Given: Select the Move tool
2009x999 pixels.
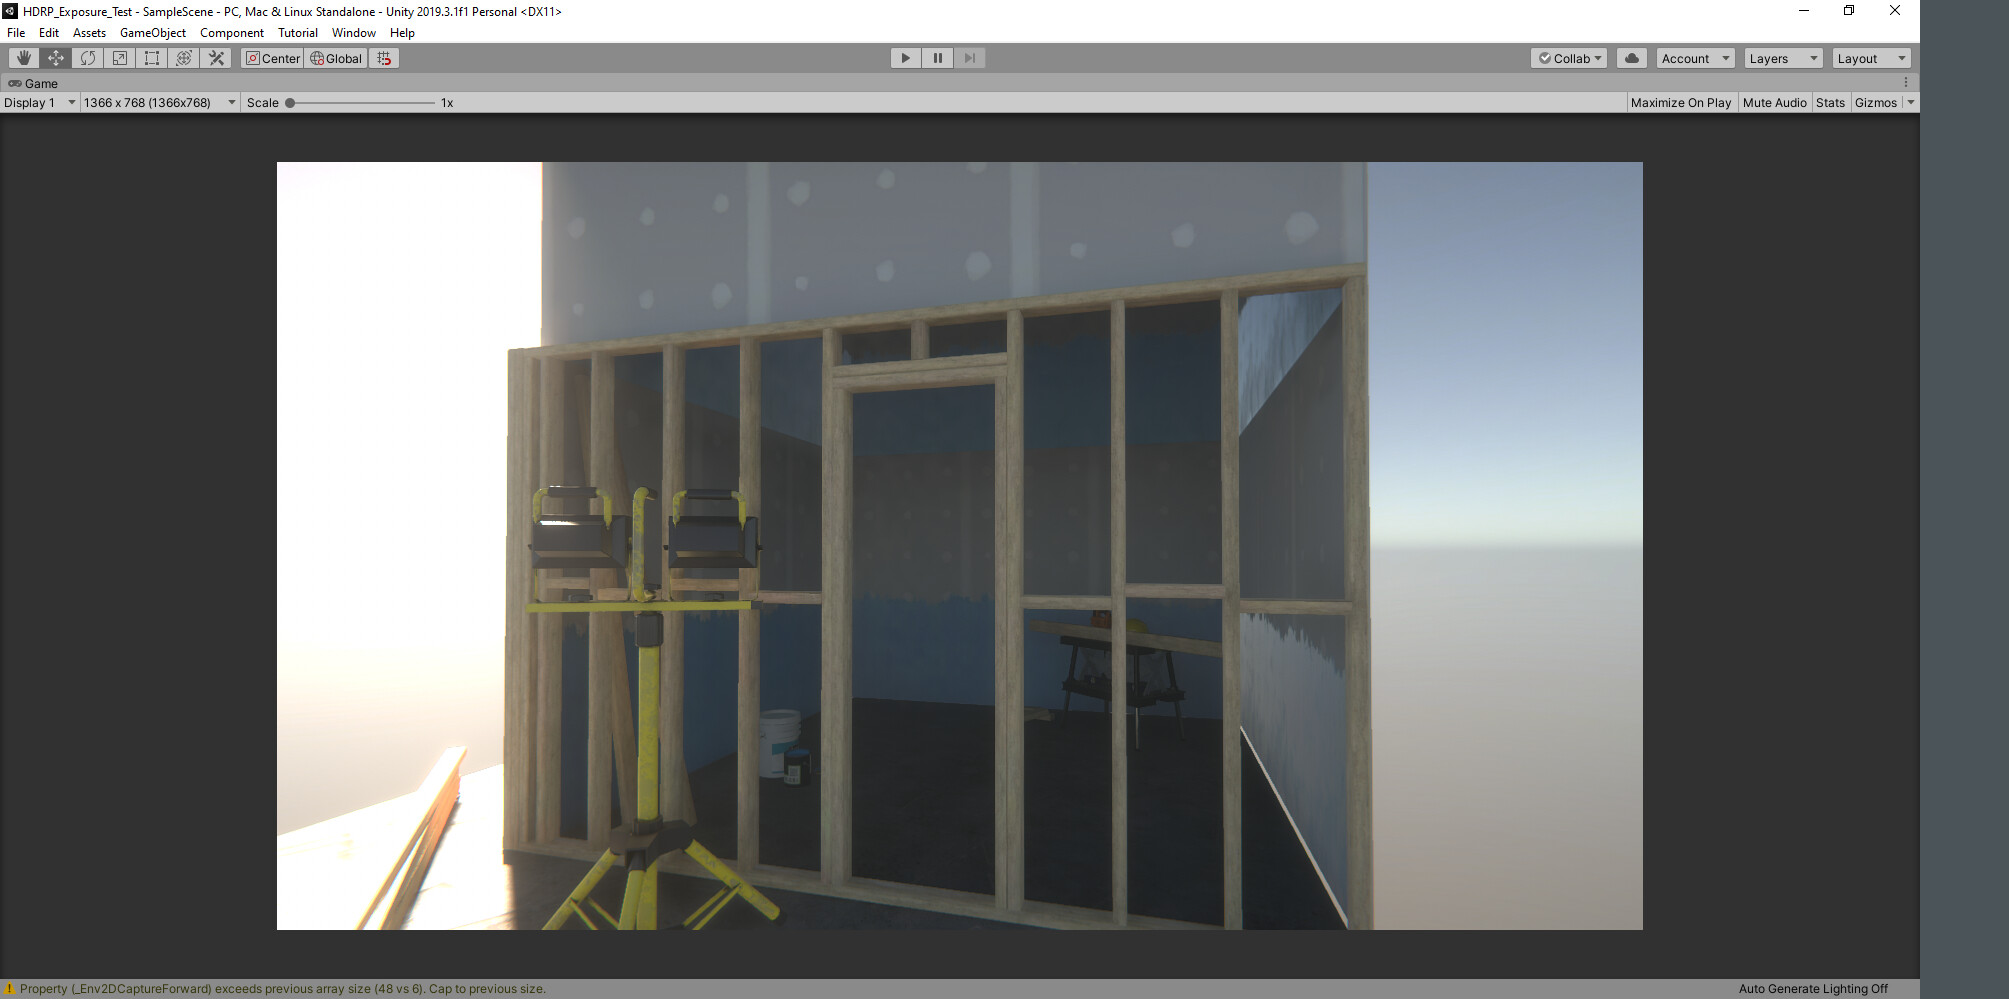Looking at the screenshot, I should pyautogui.click(x=56, y=58).
